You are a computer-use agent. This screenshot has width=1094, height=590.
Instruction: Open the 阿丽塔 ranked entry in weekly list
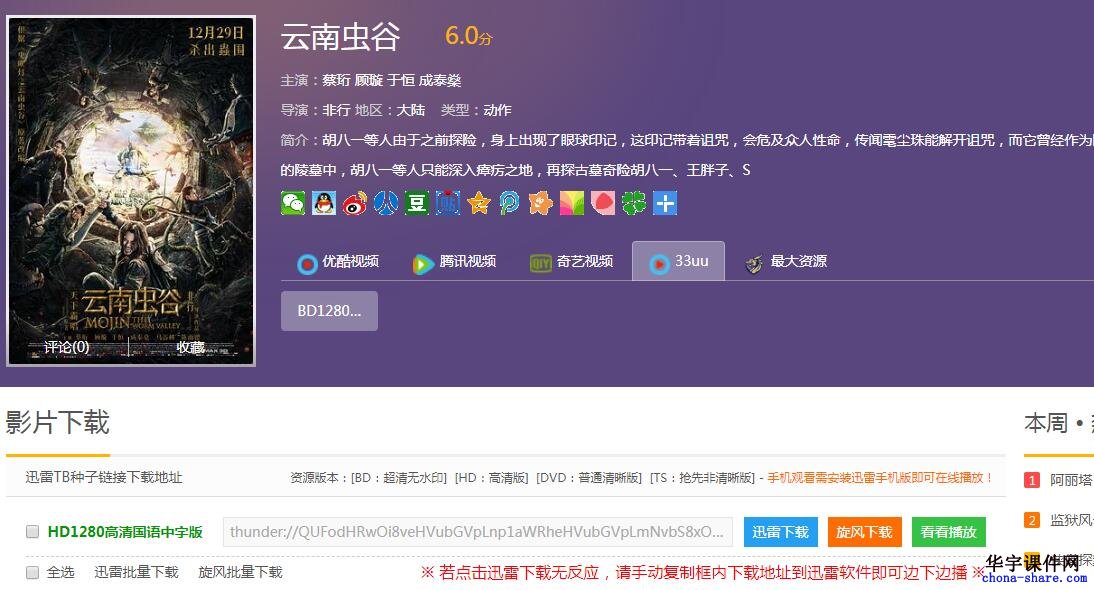[1071, 480]
